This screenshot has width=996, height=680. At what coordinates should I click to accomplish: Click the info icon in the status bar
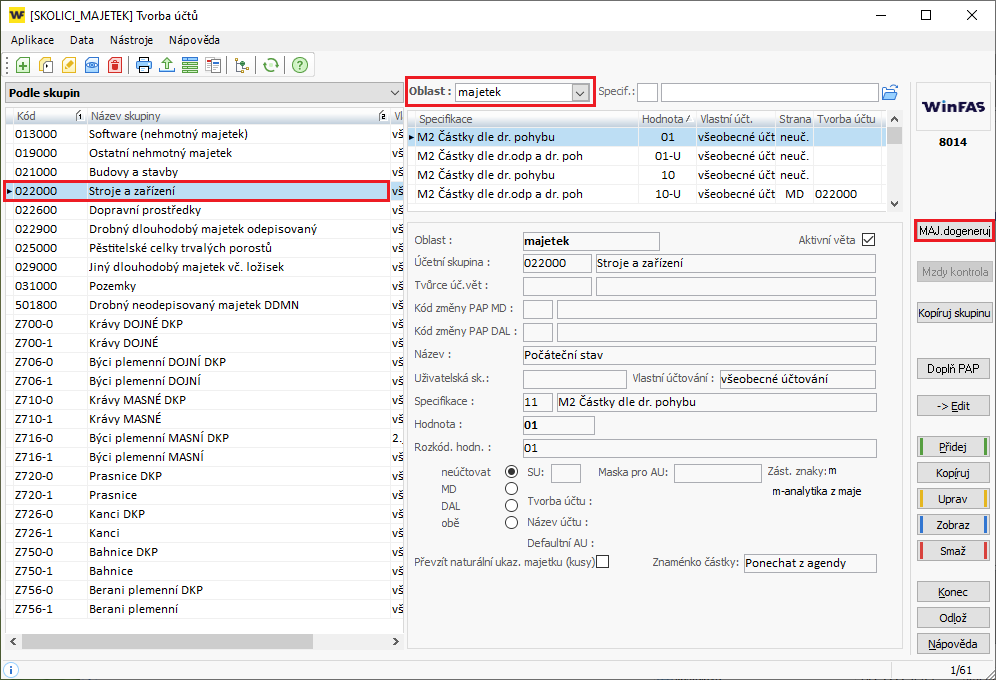(11, 670)
